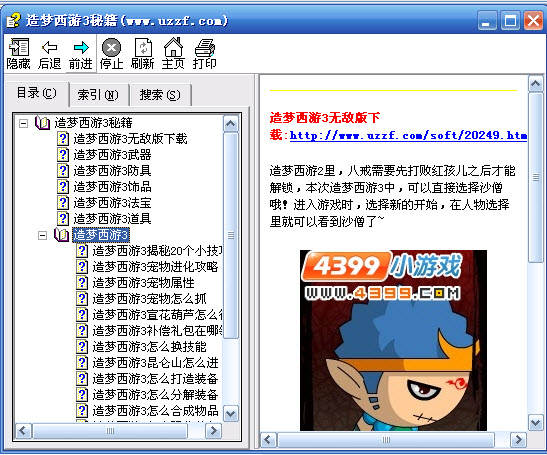Image resolution: width=547 pixels, height=455 pixels.
Task: Open 造梦西游3补偿礼包在哪 topic
Action: click(x=157, y=331)
